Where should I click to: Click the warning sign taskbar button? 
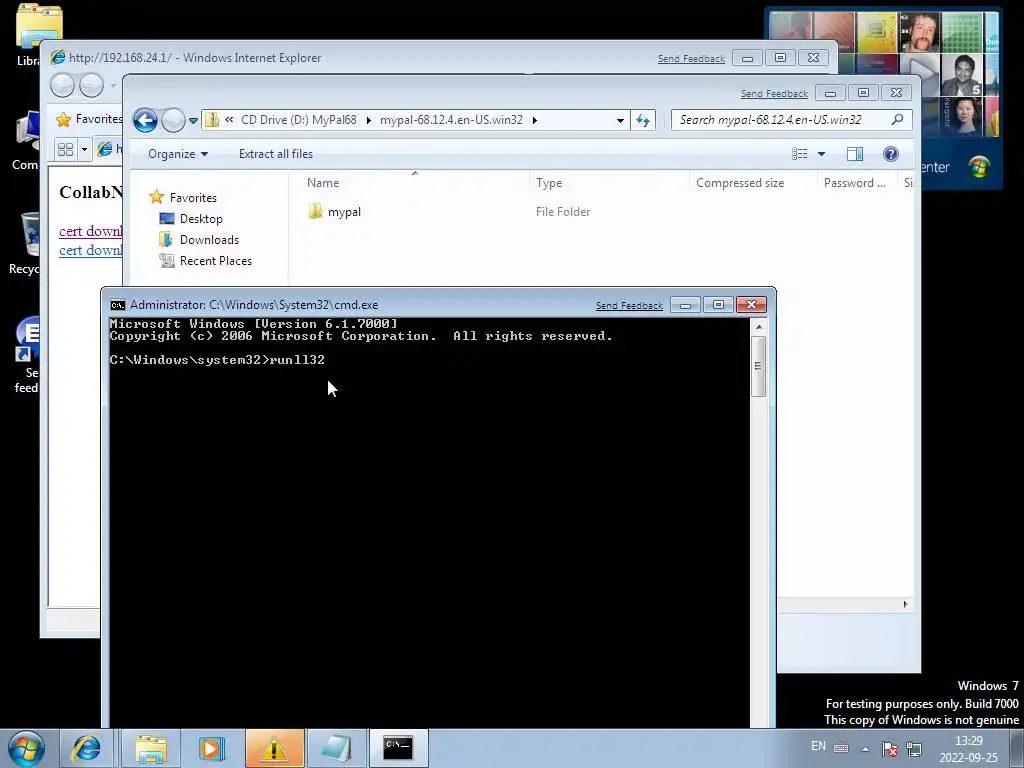(x=274, y=748)
